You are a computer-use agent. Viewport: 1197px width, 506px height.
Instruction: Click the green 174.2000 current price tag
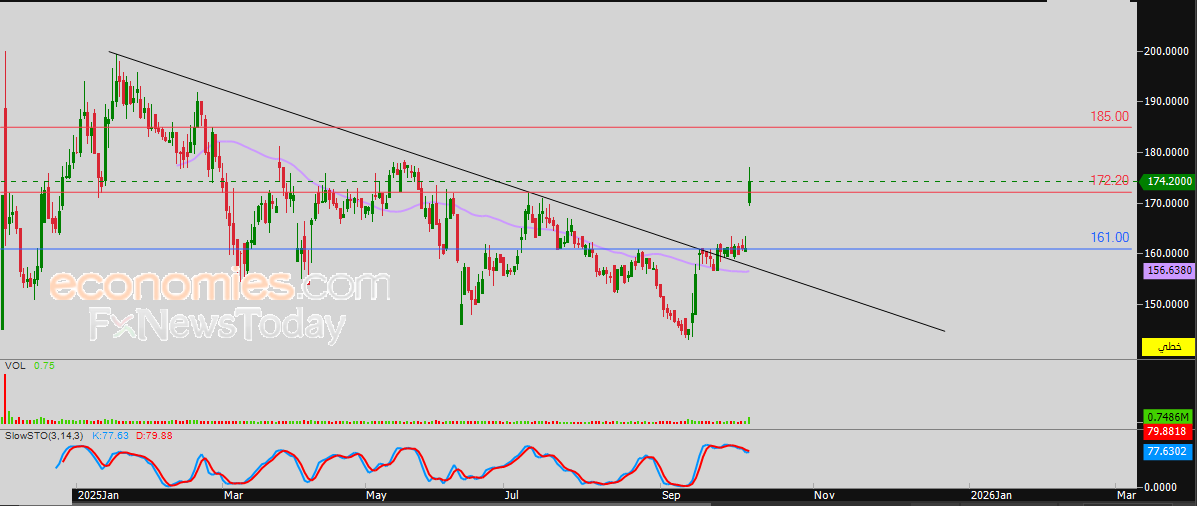1168,182
